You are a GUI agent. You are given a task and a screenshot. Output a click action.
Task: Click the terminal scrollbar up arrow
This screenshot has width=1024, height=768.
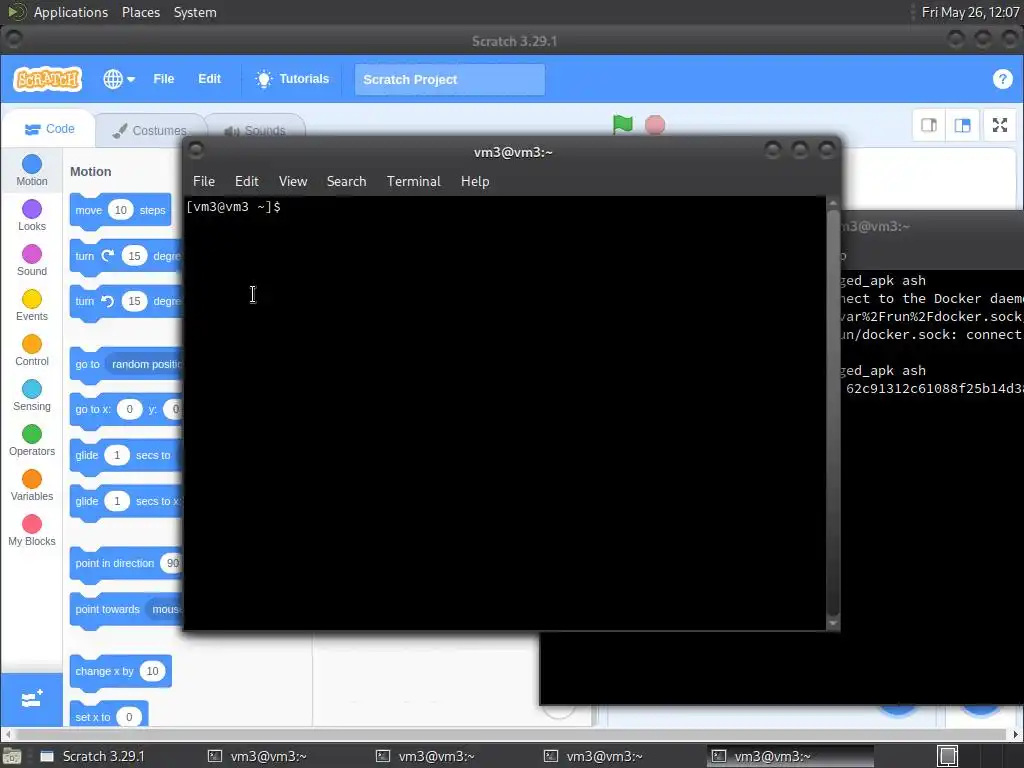click(833, 203)
